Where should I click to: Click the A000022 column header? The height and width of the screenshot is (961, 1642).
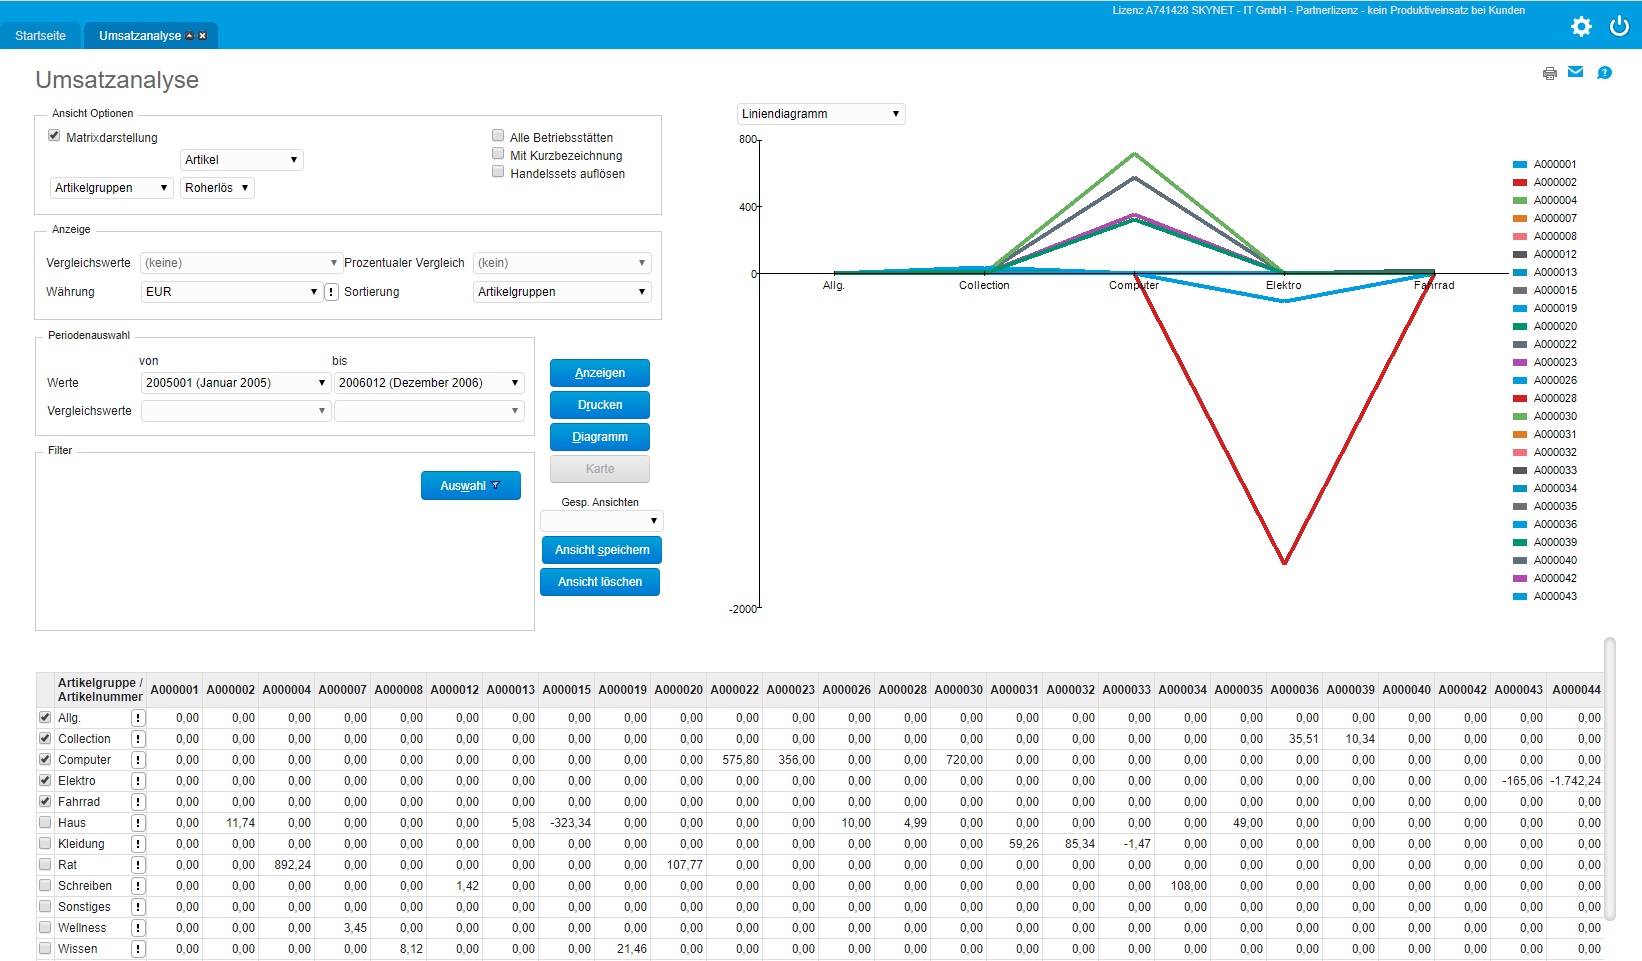[735, 690]
